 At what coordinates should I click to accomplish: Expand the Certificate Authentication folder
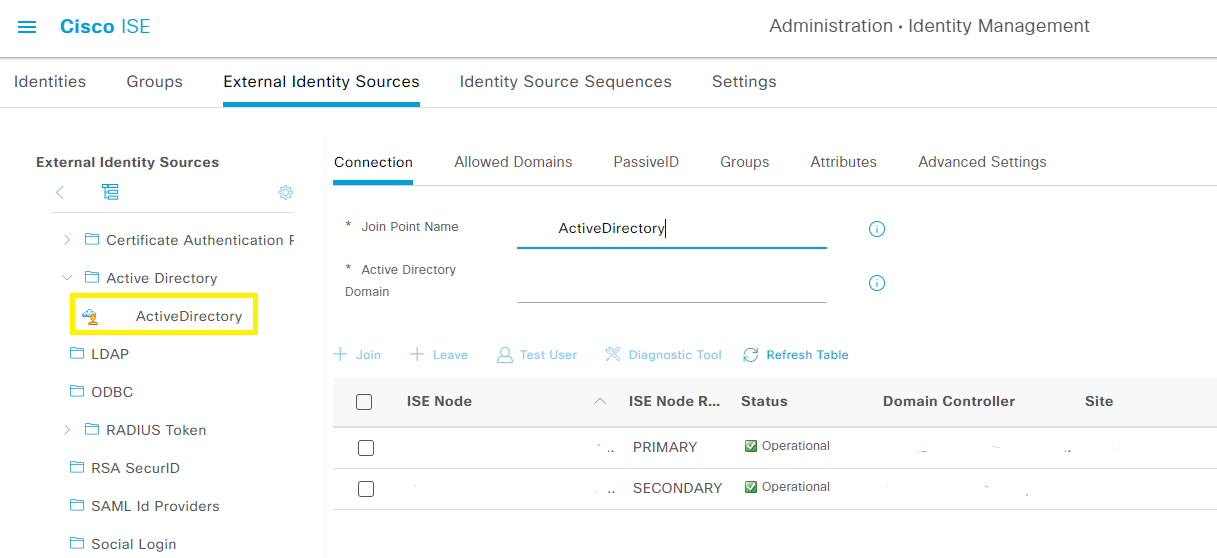pos(67,240)
